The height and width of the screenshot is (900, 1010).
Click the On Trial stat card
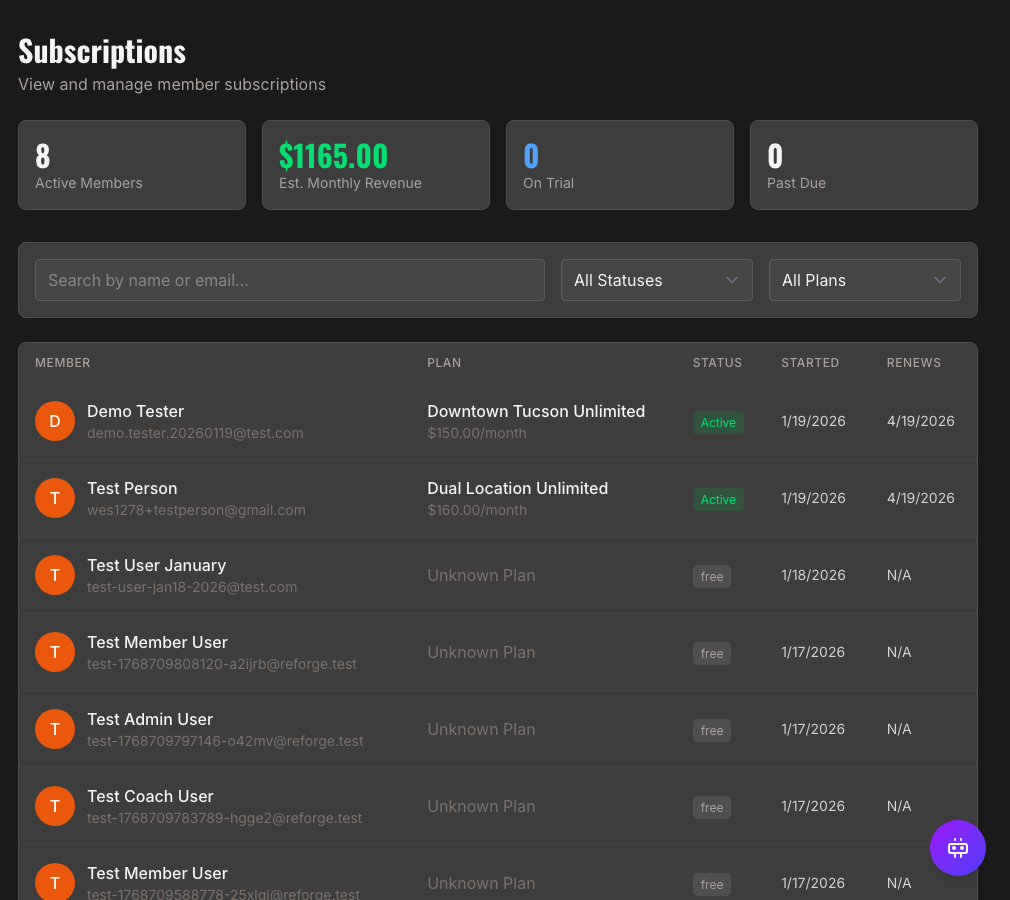pyautogui.click(x=620, y=165)
